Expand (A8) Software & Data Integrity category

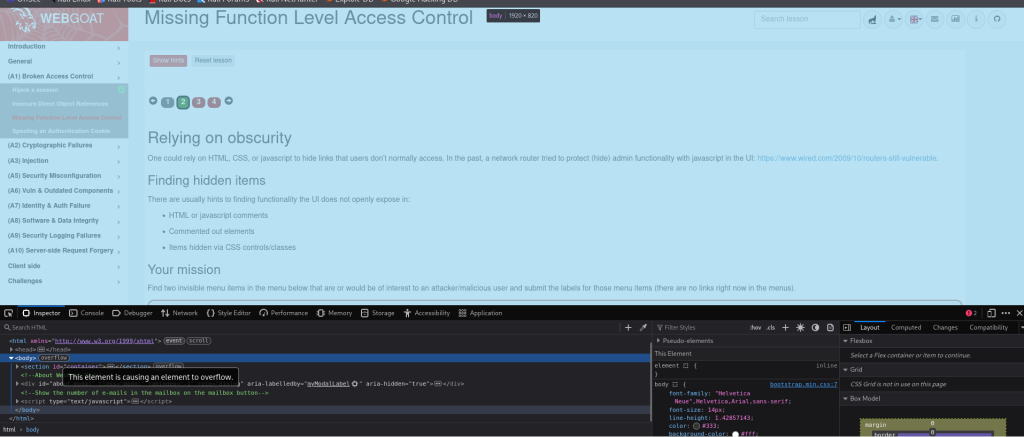click(64, 221)
